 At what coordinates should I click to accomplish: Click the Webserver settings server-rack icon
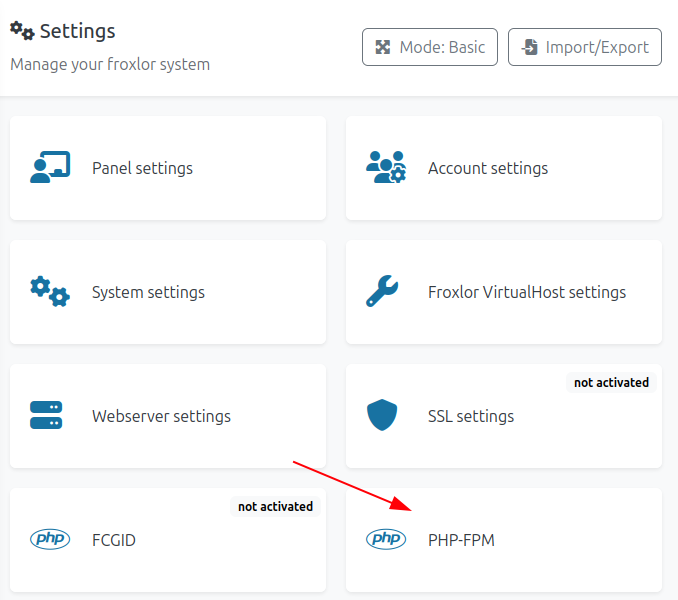[x=47, y=416]
